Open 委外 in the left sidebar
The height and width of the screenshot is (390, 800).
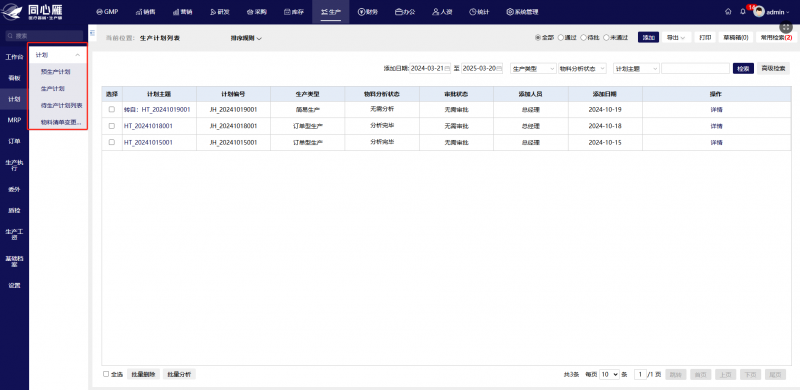(x=14, y=189)
